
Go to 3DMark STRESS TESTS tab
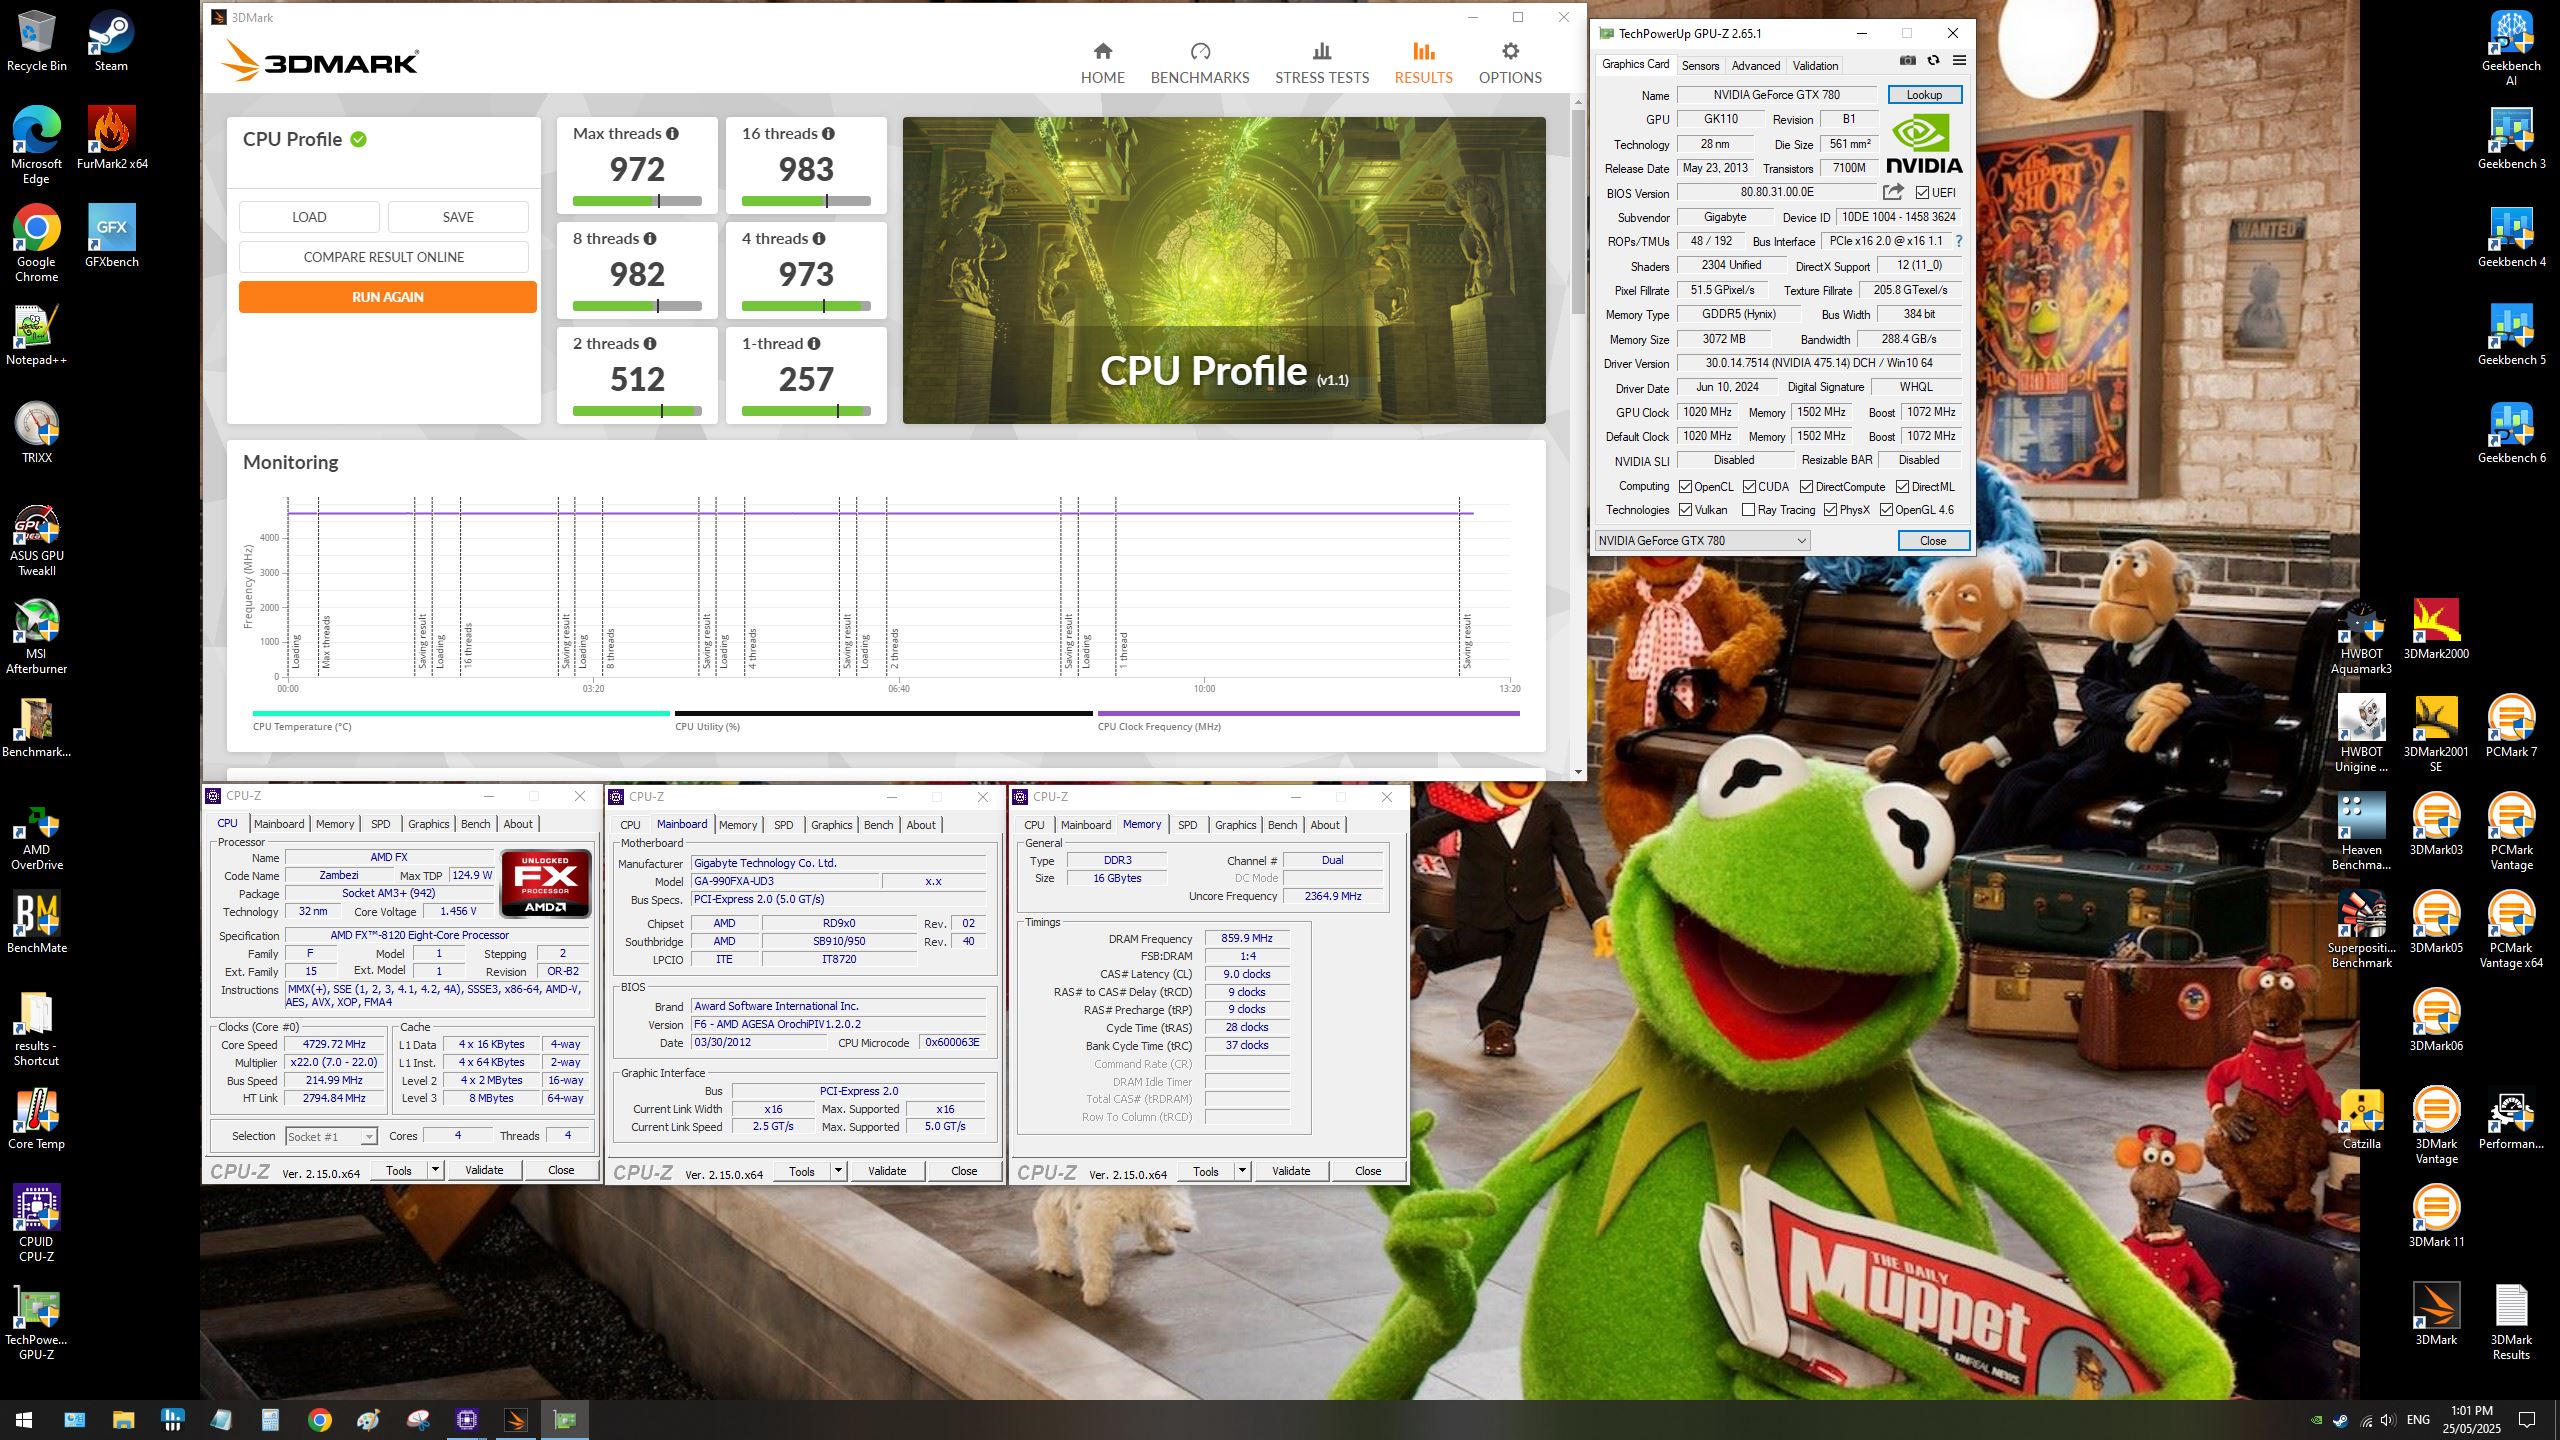click(1322, 63)
